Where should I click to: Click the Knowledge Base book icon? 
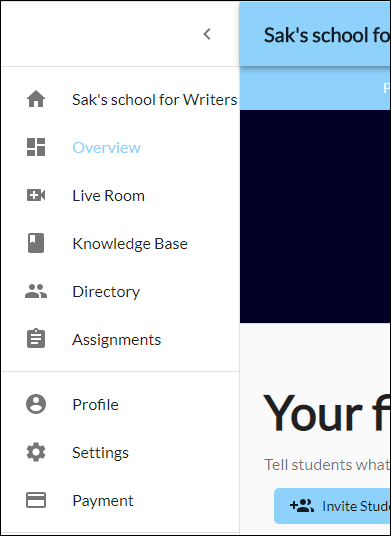[x=36, y=243]
